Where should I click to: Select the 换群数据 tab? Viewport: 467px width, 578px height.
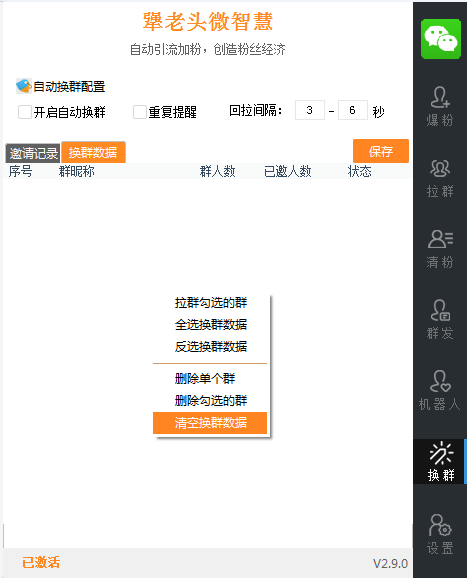coord(93,152)
